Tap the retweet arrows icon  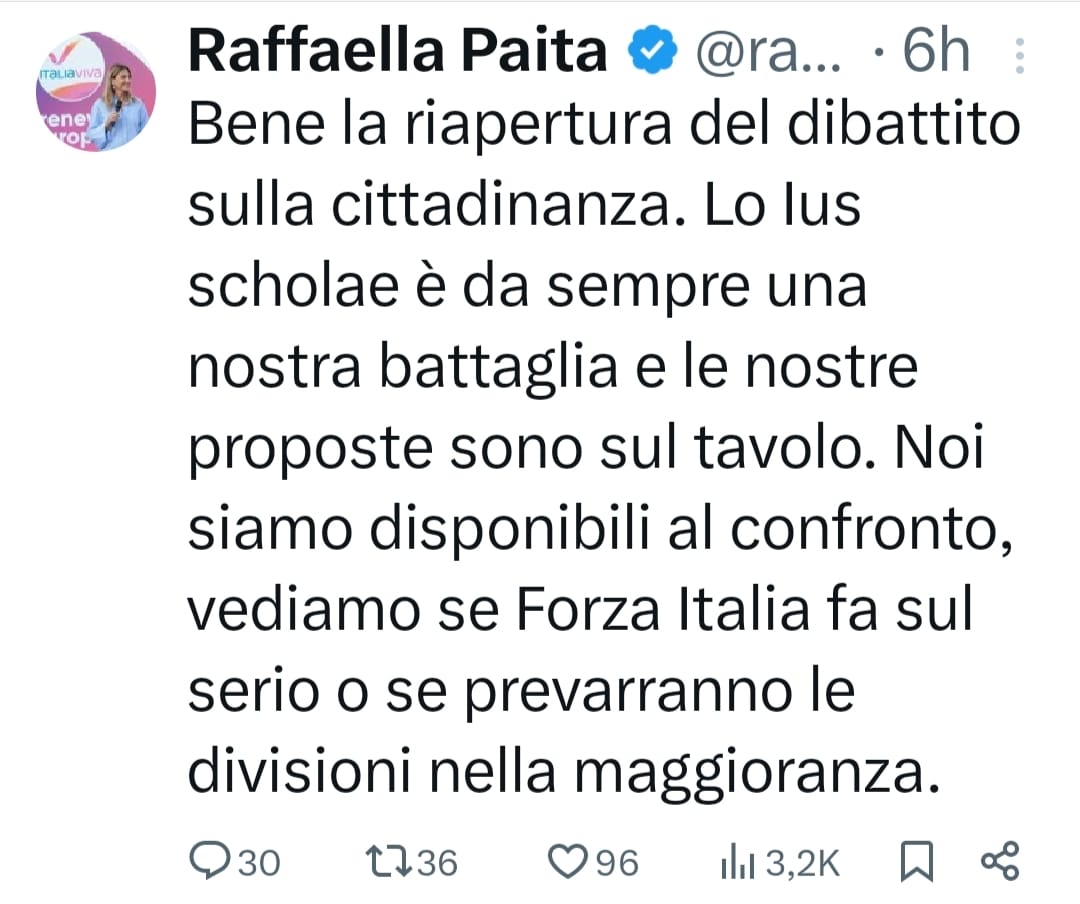(x=387, y=861)
